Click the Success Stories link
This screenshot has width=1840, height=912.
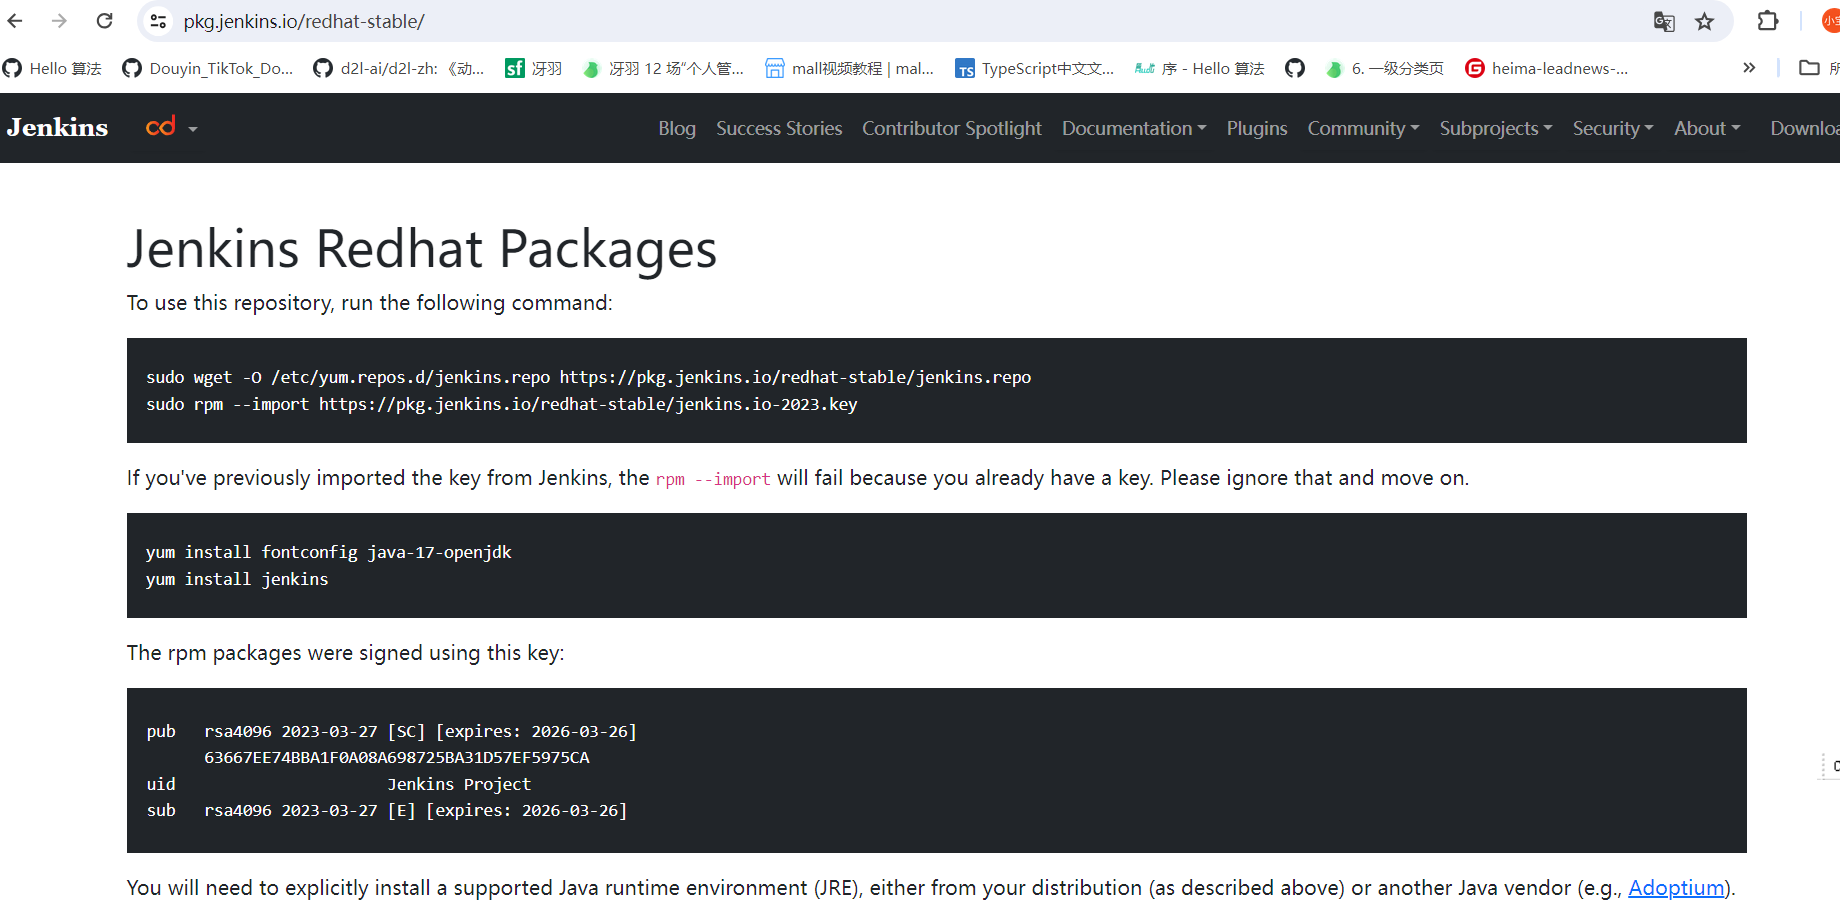[x=779, y=128]
